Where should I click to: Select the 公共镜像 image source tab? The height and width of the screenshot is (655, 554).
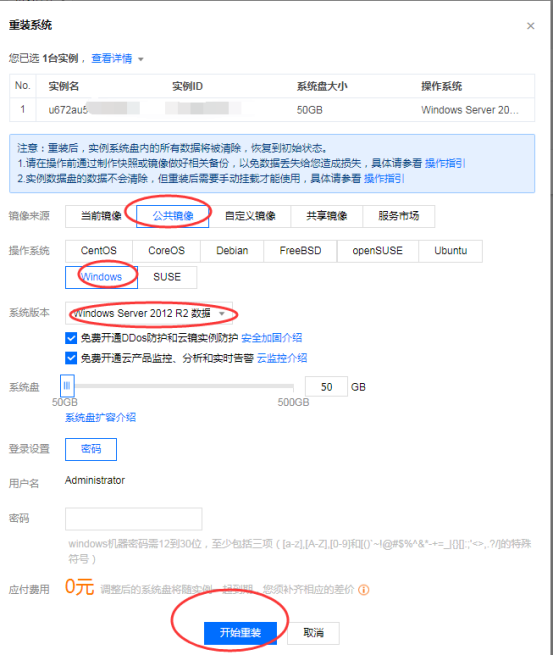[x=173, y=216]
